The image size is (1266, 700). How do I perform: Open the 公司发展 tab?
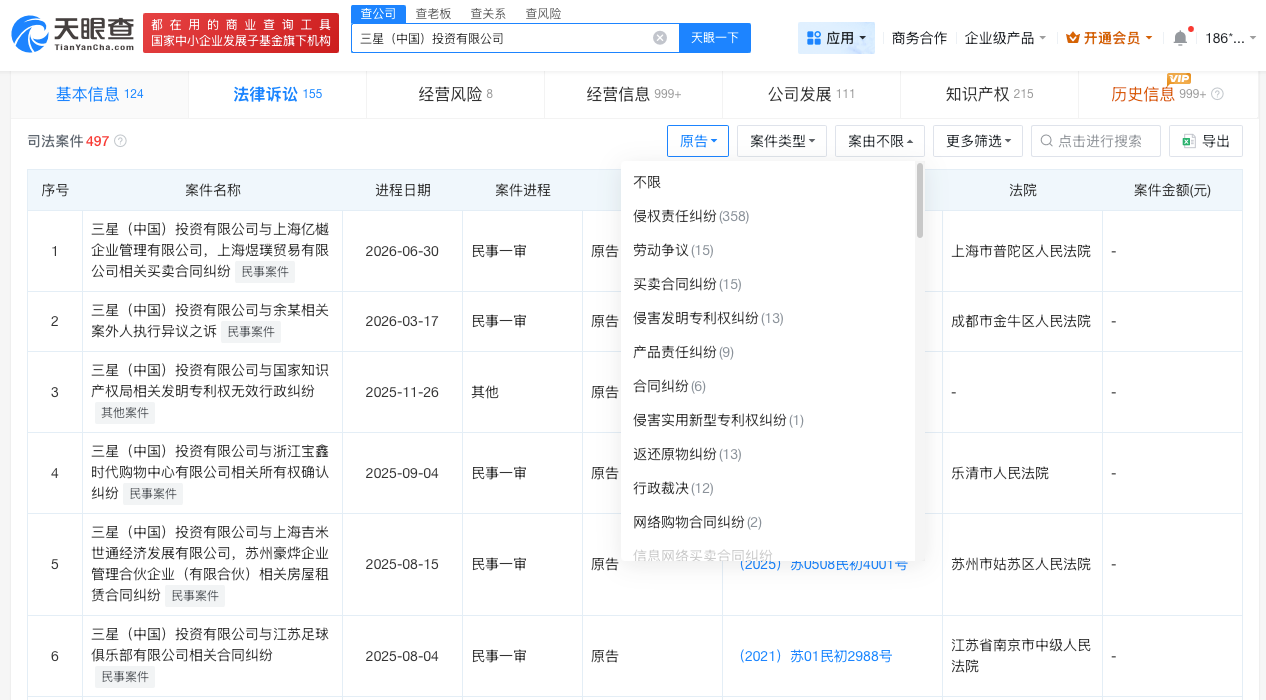(x=811, y=94)
